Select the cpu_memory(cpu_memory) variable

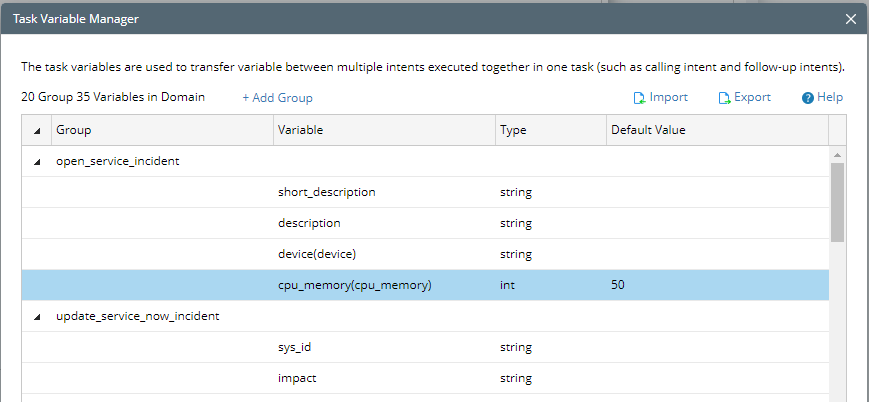coord(354,285)
